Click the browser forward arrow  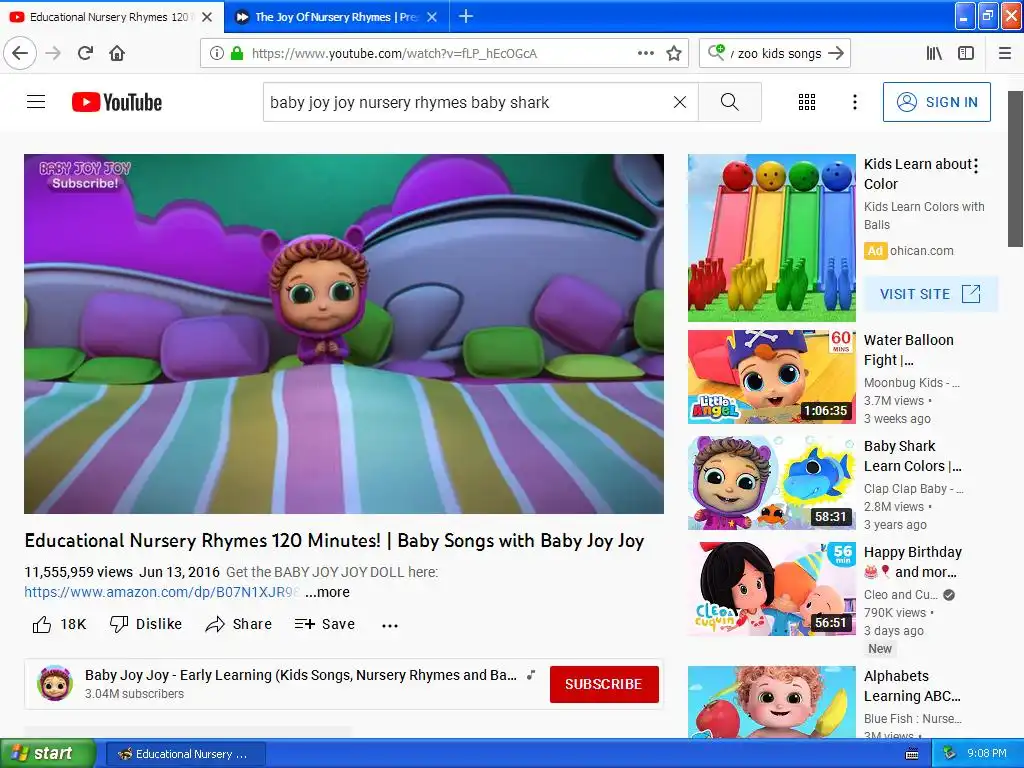click(x=53, y=53)
